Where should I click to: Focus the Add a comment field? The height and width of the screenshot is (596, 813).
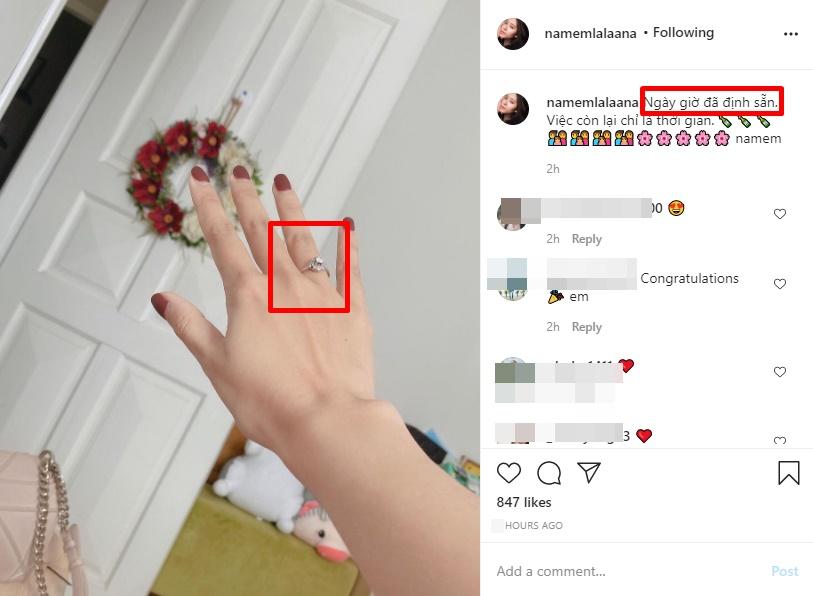pos(627,571)
